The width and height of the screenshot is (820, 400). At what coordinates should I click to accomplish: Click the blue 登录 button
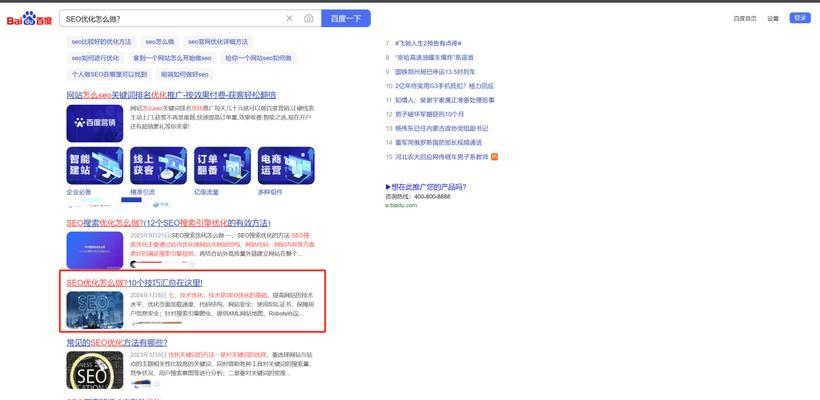click(x=800, y=18)
